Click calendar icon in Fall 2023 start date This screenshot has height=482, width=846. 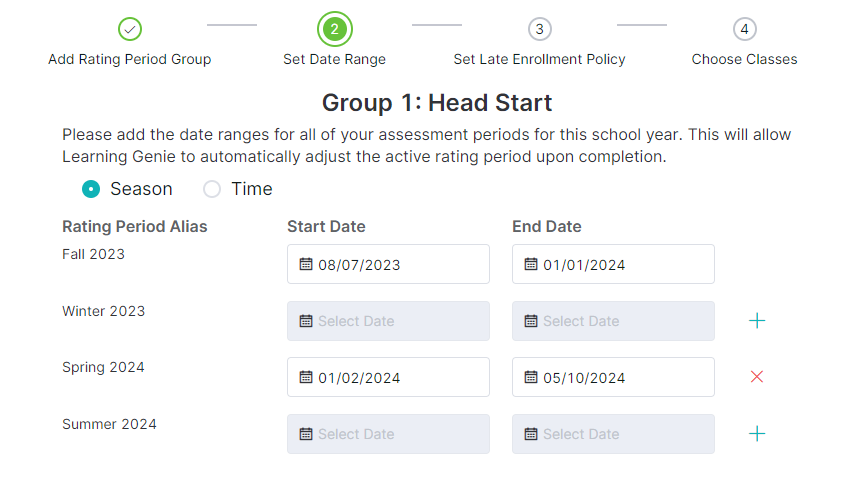306,264
